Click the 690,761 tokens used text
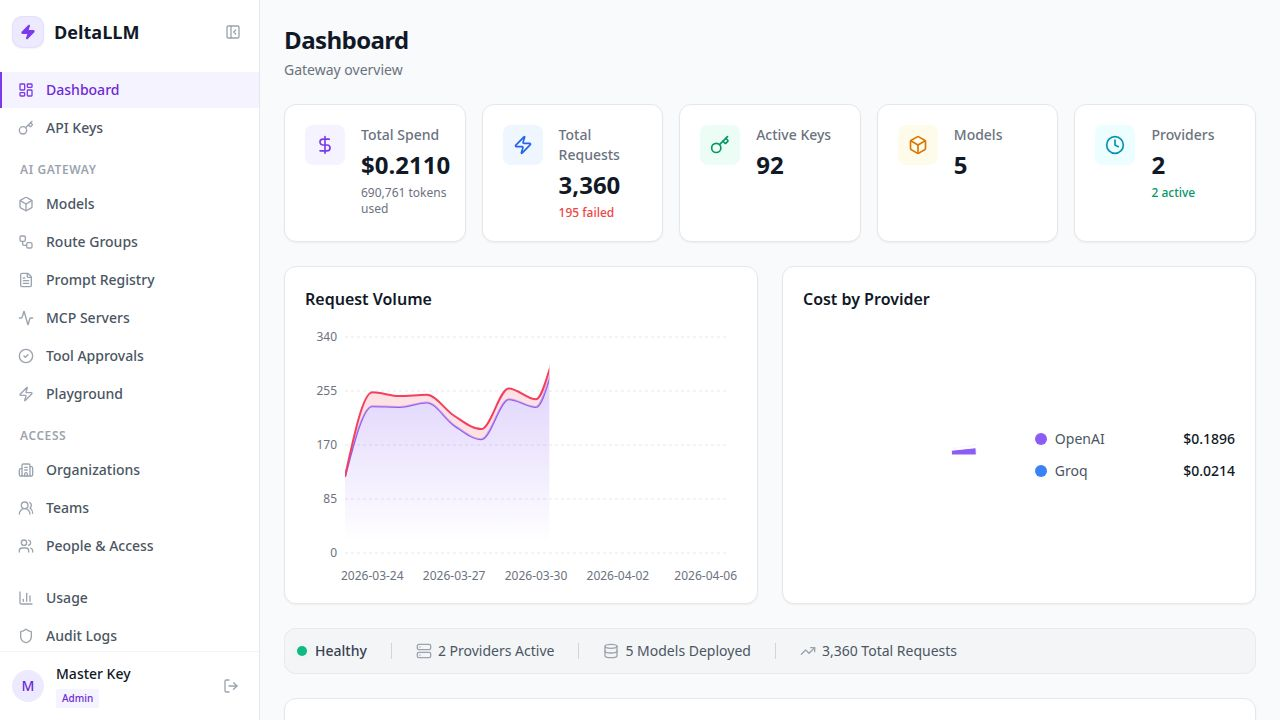 (x=404, y=200)
